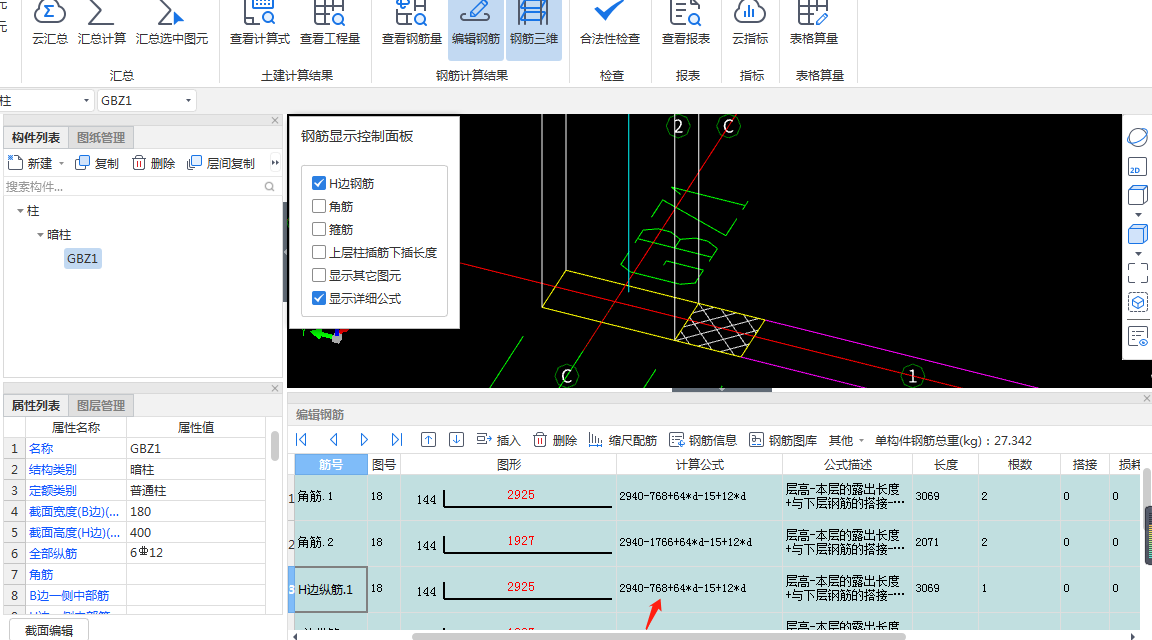
Task: Click the property list vertical scrollbar
Action: coord(275,446)
